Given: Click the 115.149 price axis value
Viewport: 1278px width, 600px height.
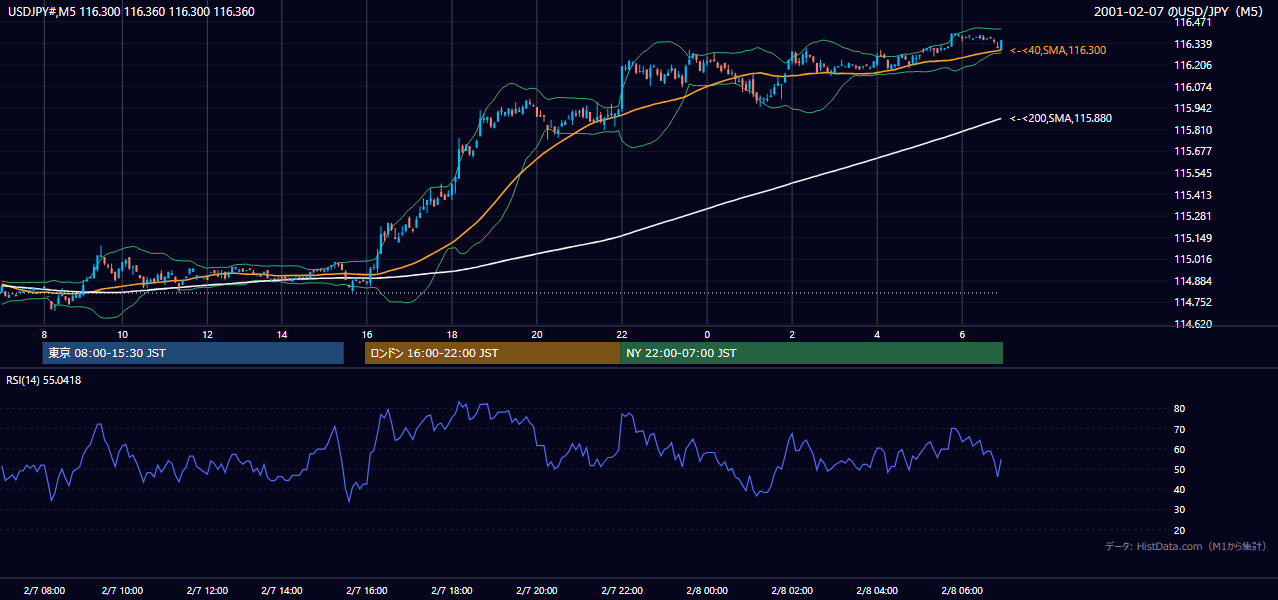Looking at the screenshot, I should pyautogui.click(x=1192, y=238).
